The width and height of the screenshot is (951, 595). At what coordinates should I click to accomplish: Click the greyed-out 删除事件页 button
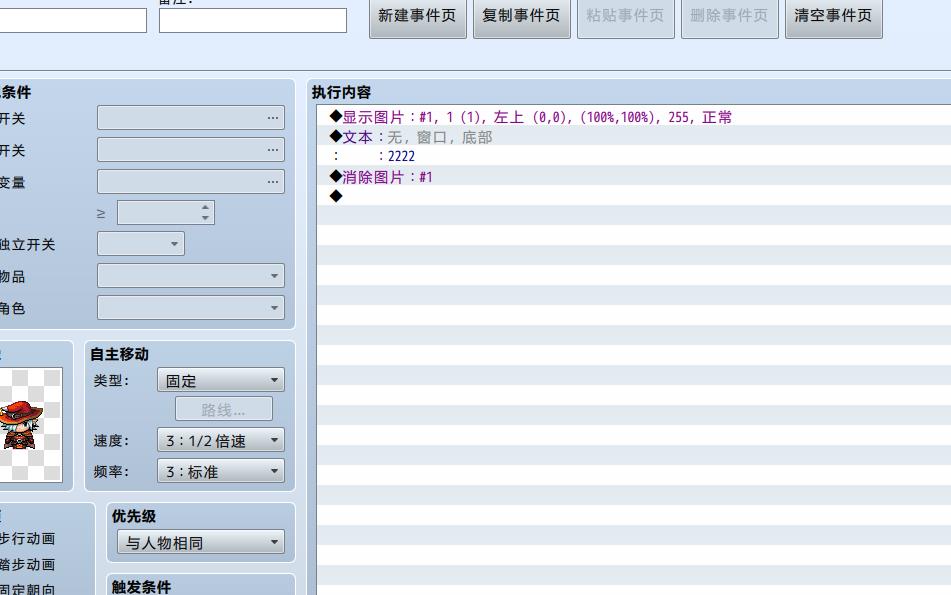click(730, 16)
